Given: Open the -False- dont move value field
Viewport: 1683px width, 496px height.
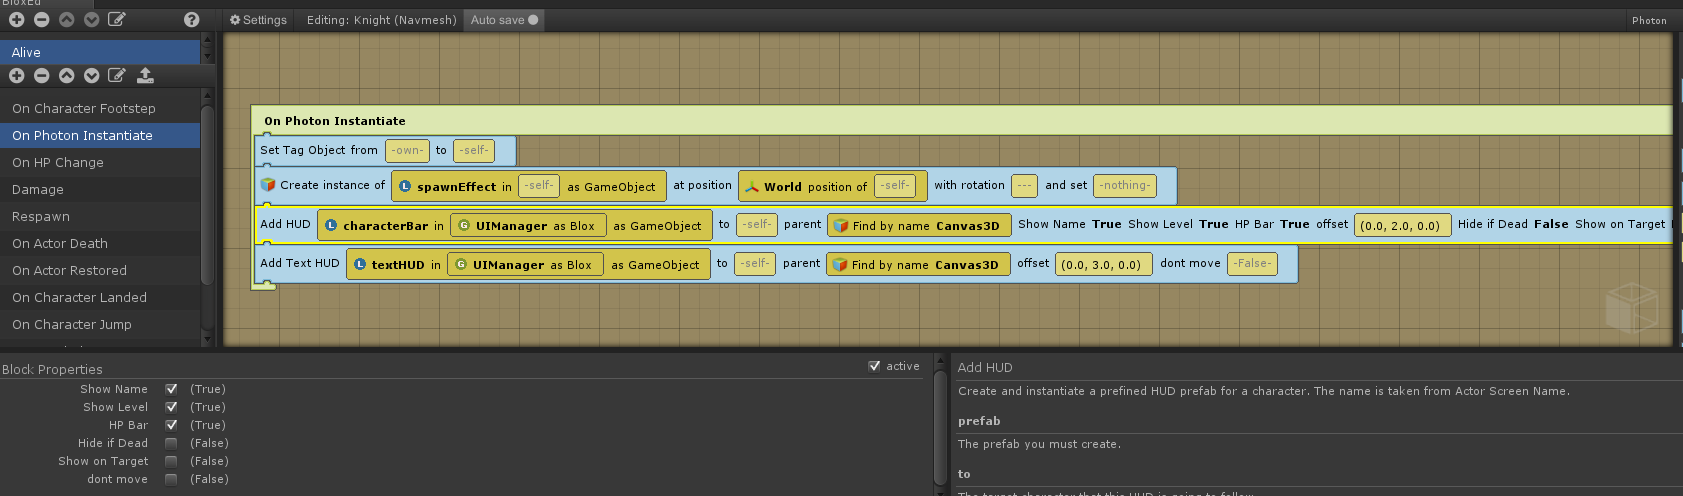Looking at the screenshot, I should click(1252, 264).
